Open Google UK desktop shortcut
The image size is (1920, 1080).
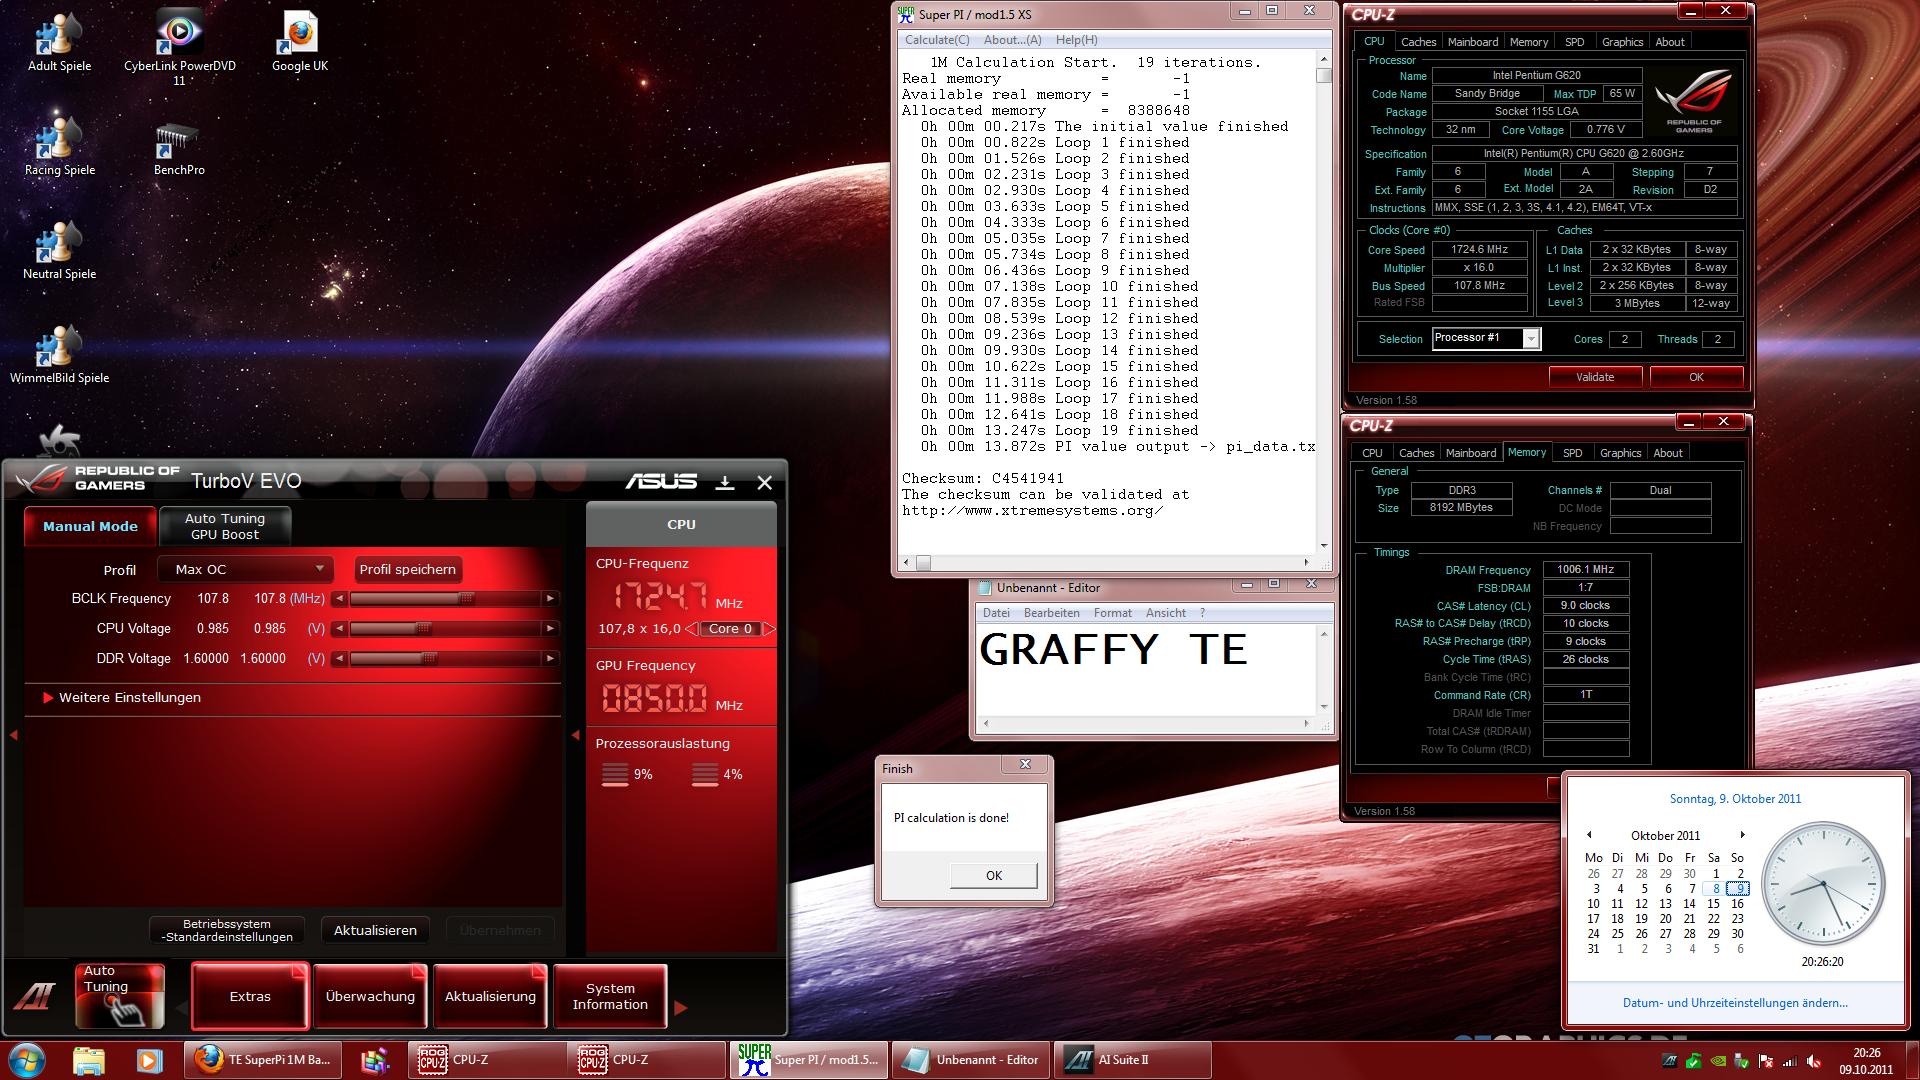[x=300, y=42]
